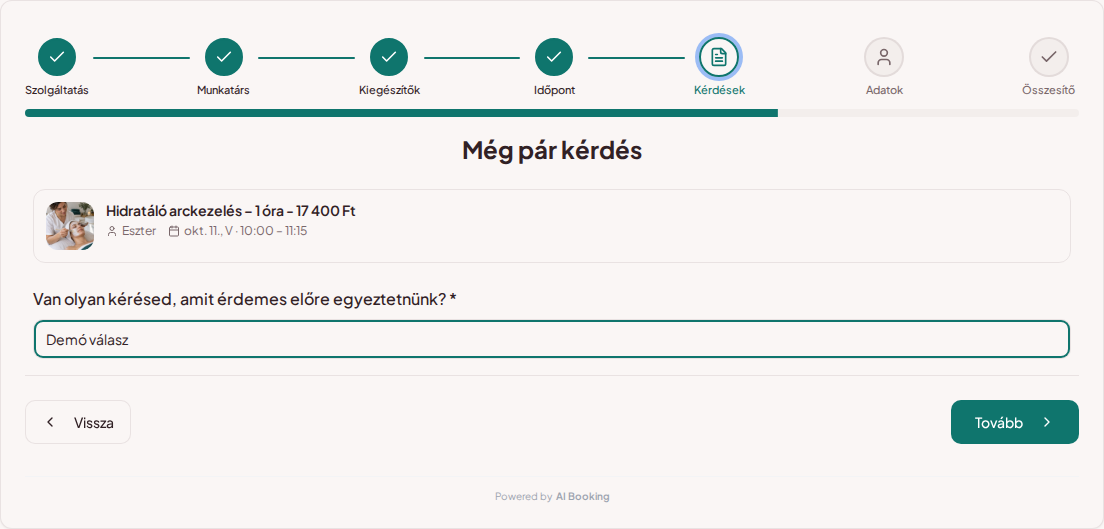The image size is (1104, 529).
Task: Click the calendar icon beside okt. 11.
Action: (174, 231)
